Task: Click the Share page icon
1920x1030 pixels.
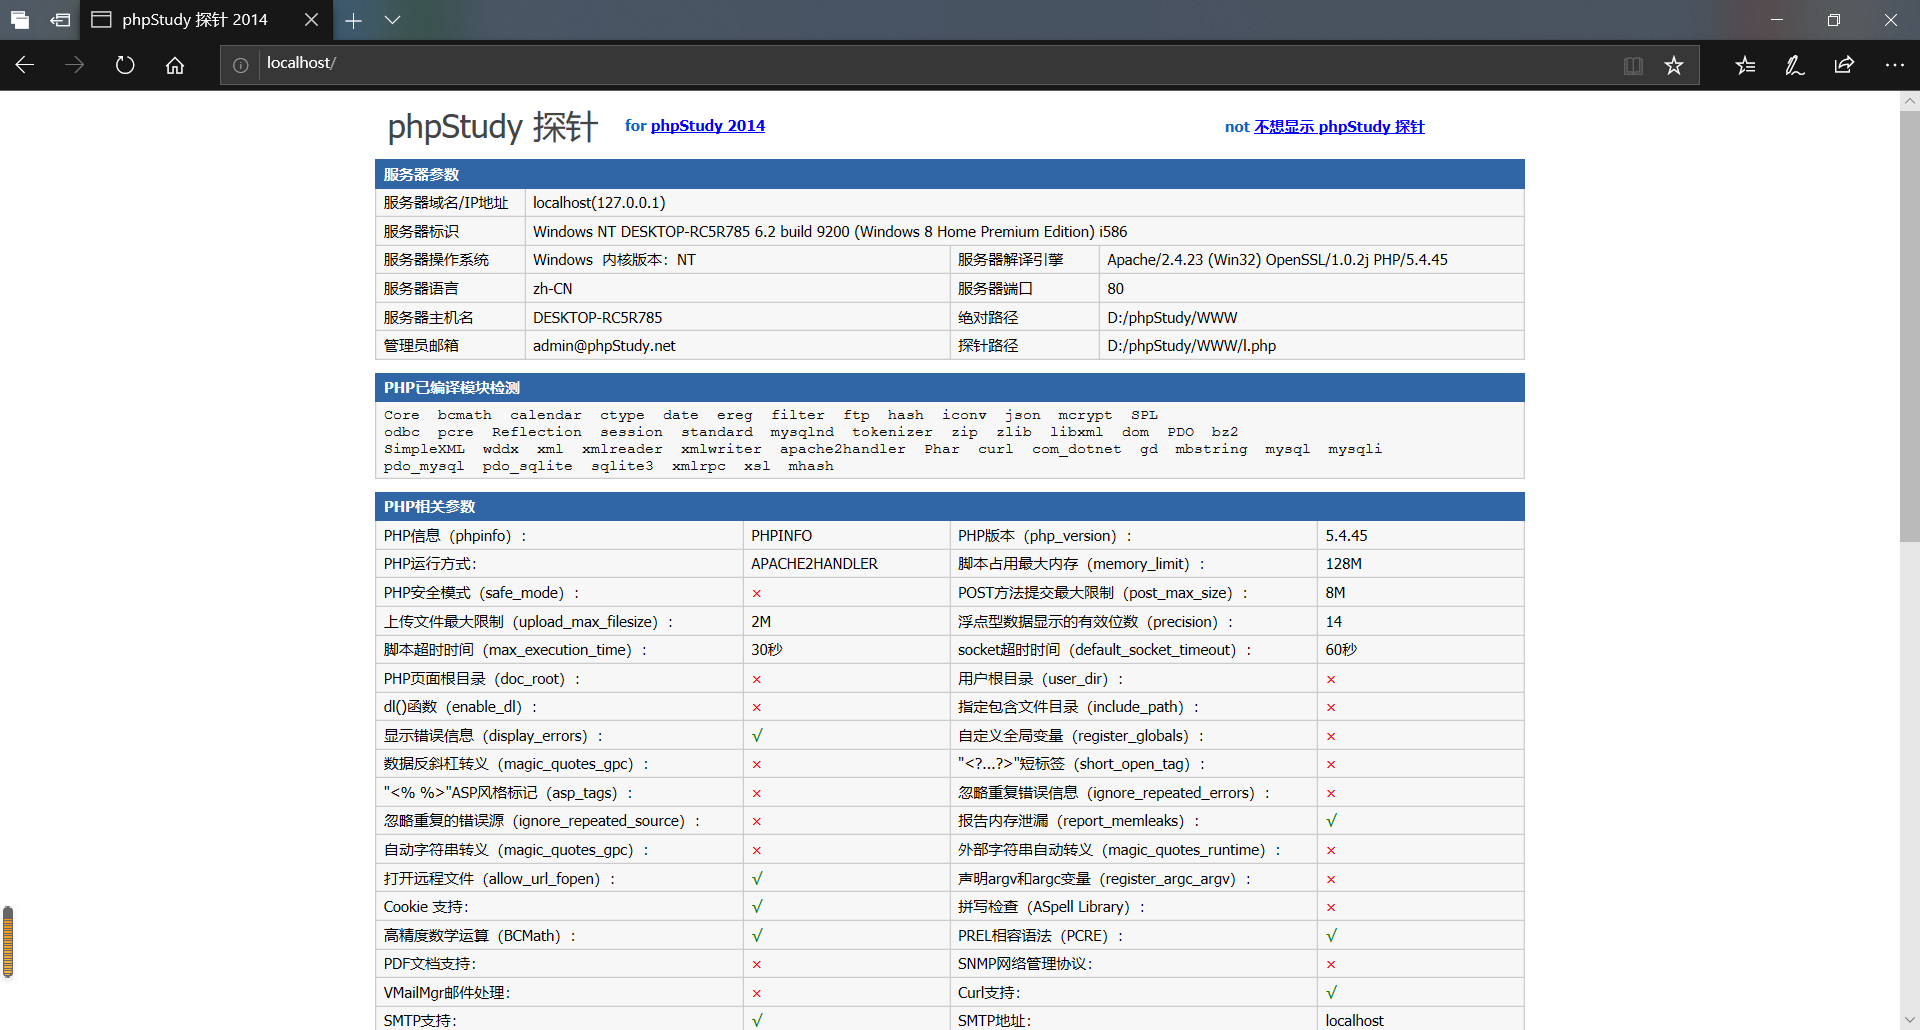Action: (x=1844, y=65)
